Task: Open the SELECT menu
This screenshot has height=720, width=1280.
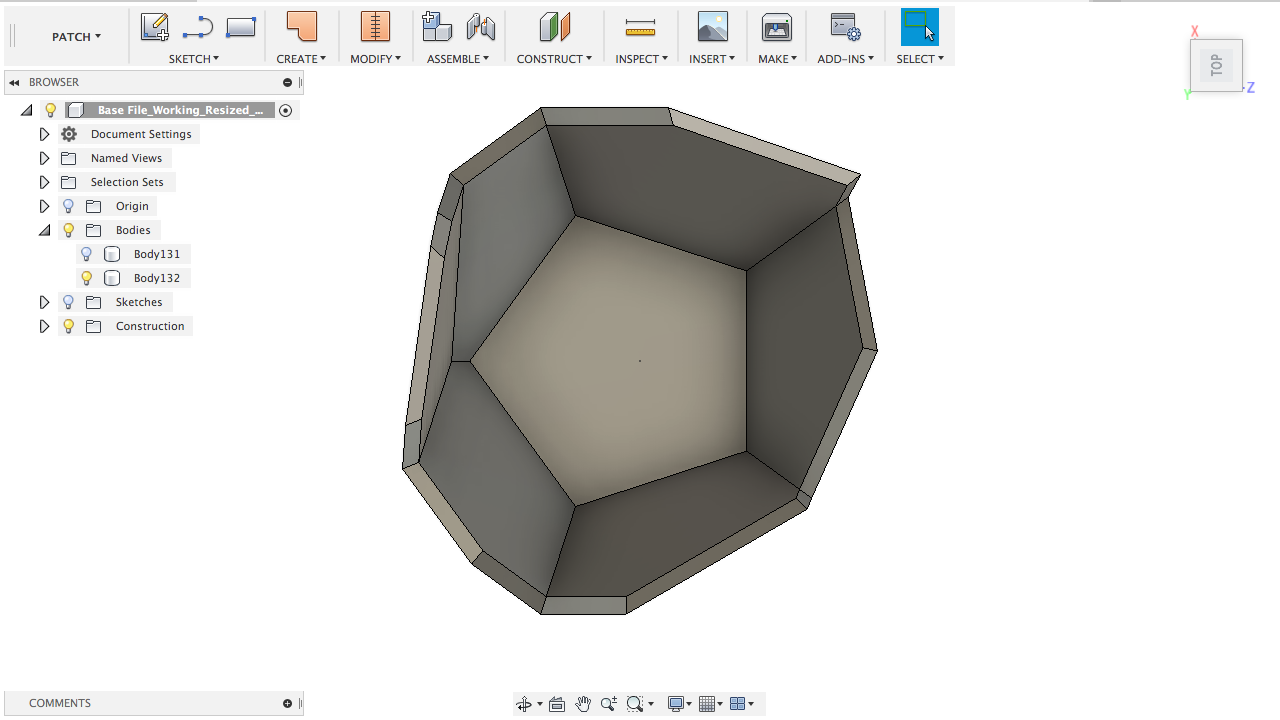Action: tap(920, 59)
